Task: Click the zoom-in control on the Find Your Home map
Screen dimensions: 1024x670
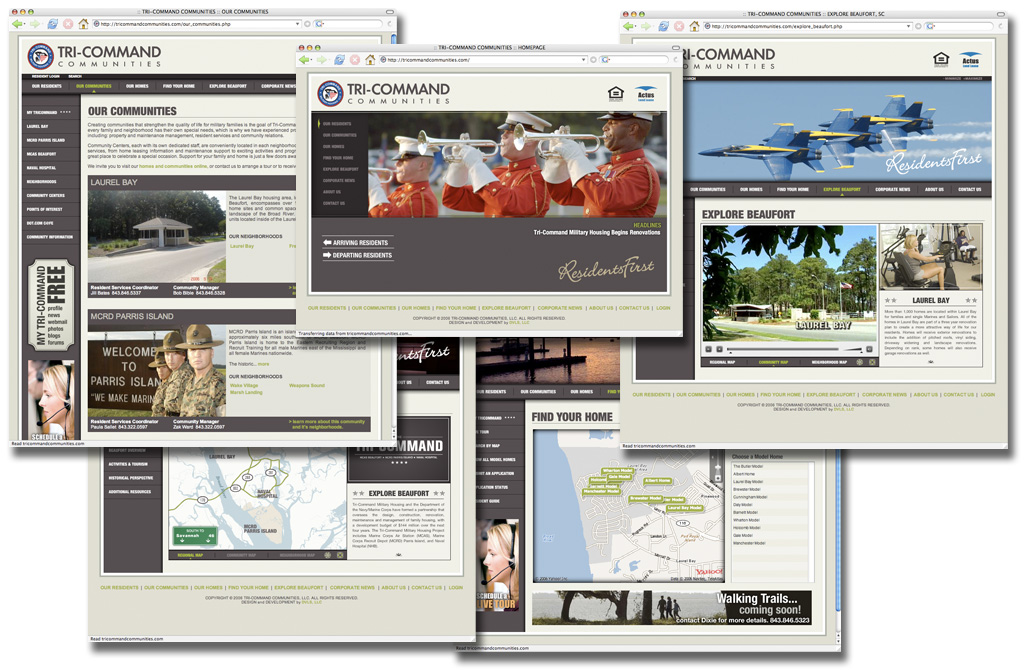Action: pos(718,467)
